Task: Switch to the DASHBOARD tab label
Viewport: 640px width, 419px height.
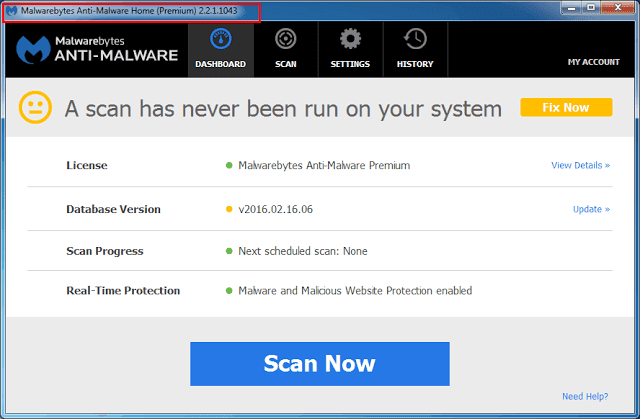Action: click(220, 64)
